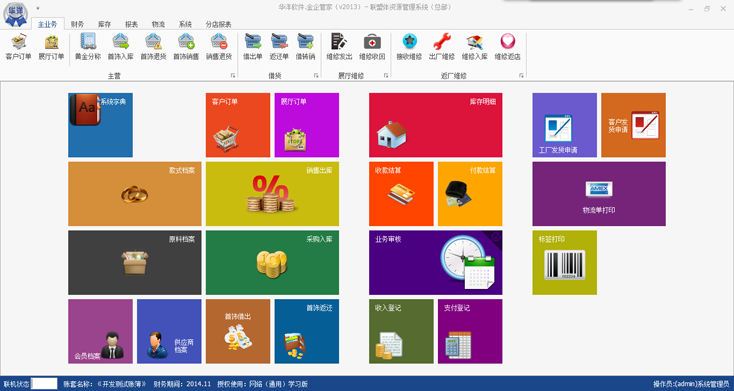
Task: Expand the 展厅维修 group dialog launcher
Action: [x=386, y=75]
